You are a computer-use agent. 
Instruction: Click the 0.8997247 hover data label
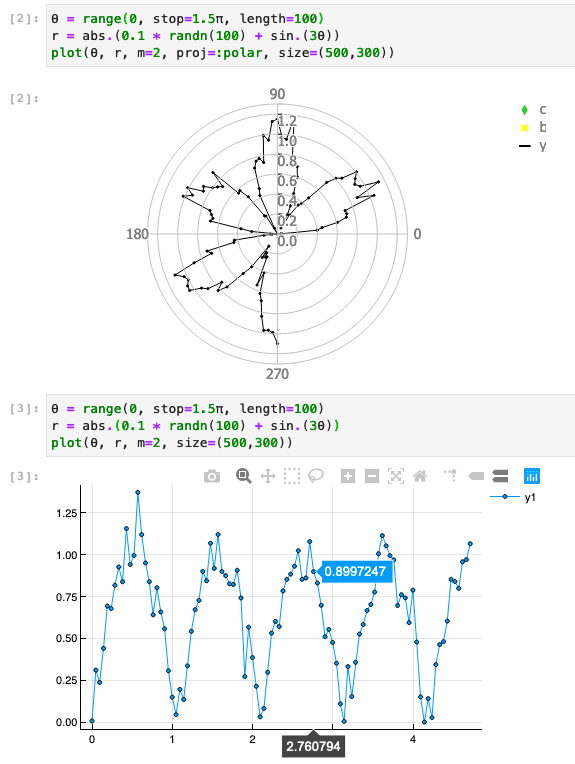coord(355,572)
